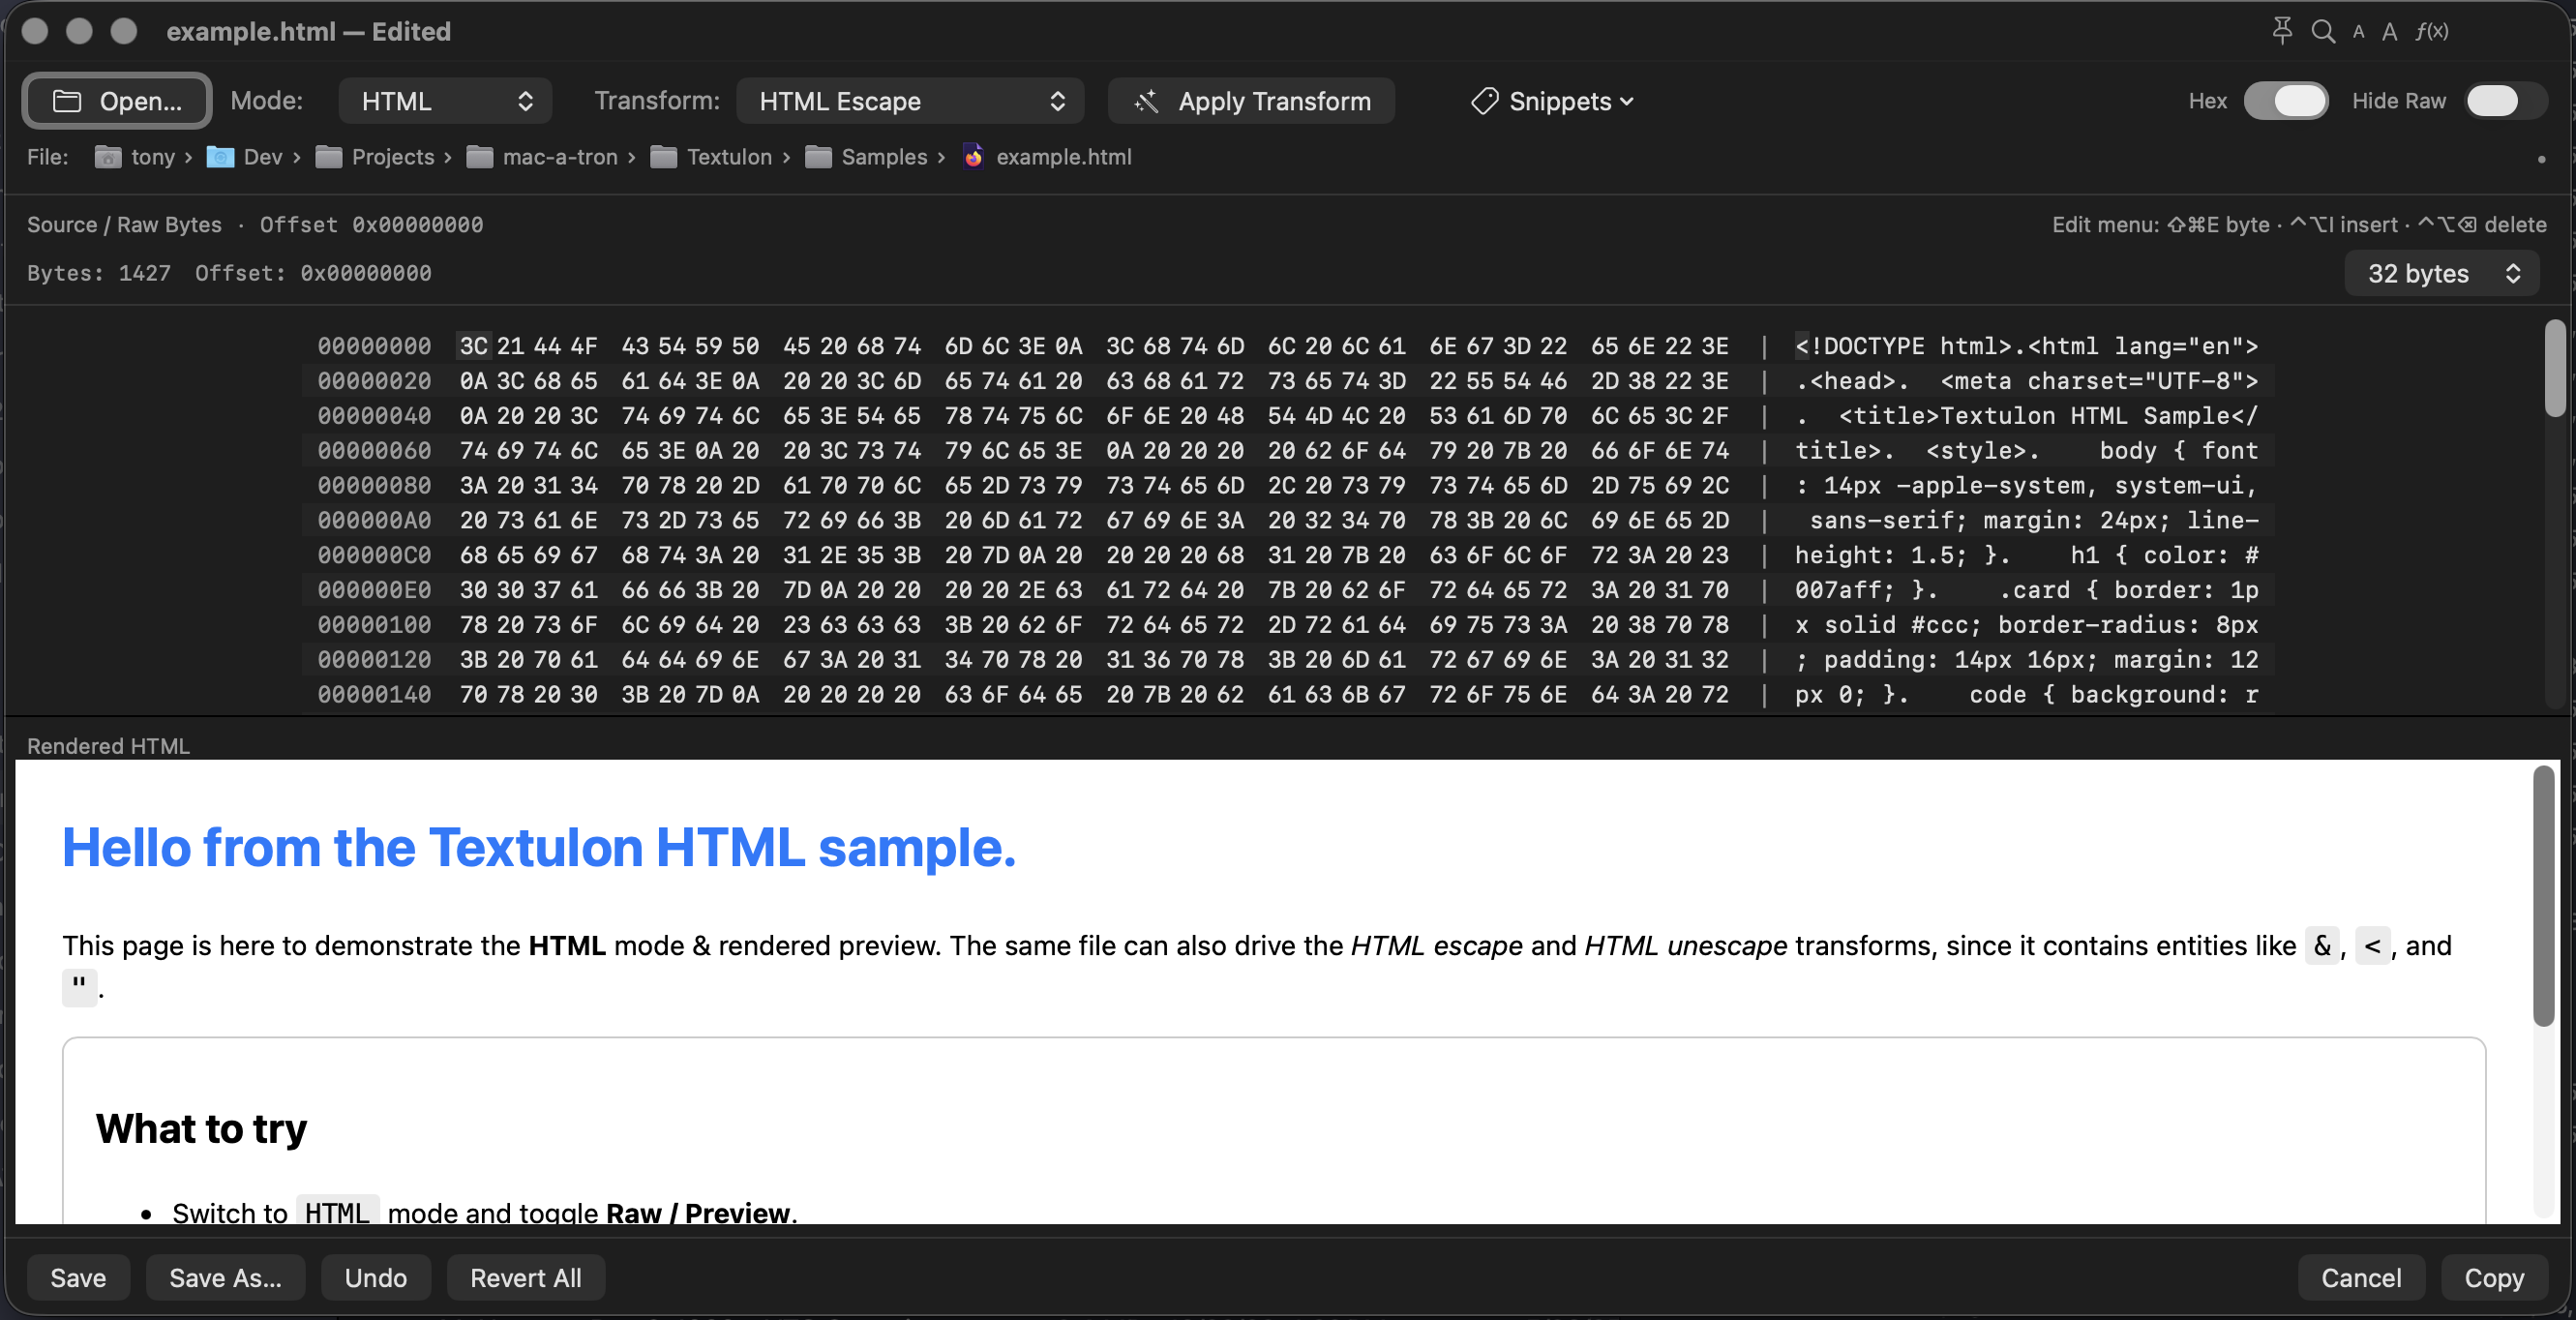Screen dimensions: 2576x1320
Task: Increase font size with the large A icon
Action: (x=2389, y=32)
